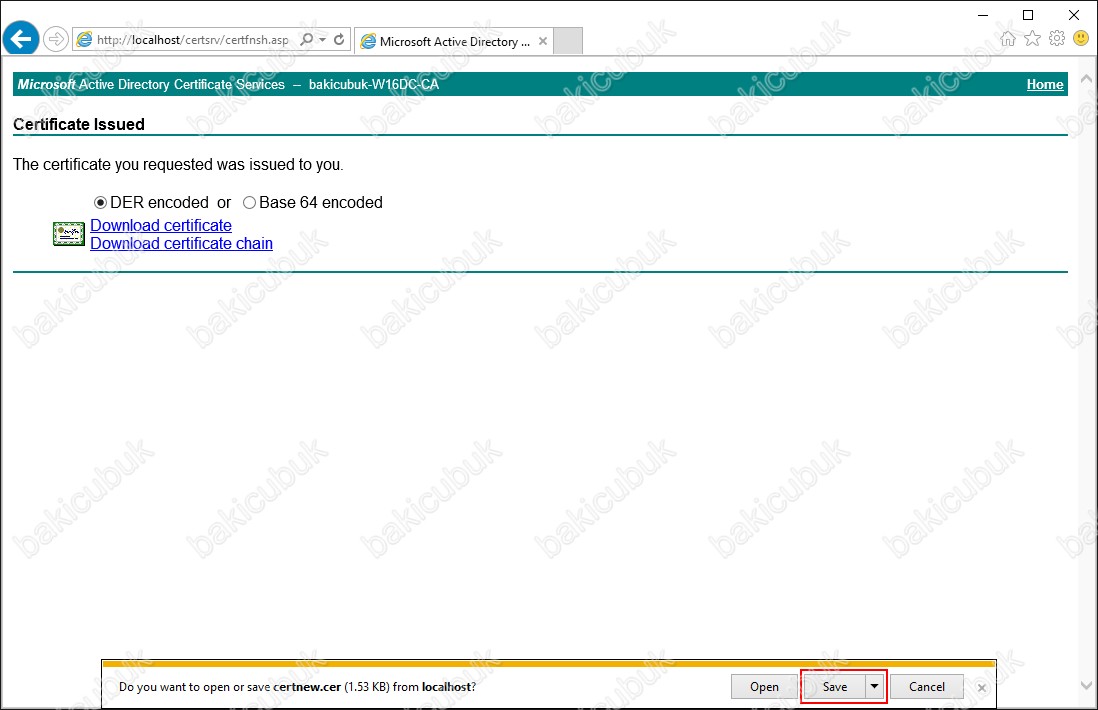Open the Tools gear menu

pos(1057,39)
